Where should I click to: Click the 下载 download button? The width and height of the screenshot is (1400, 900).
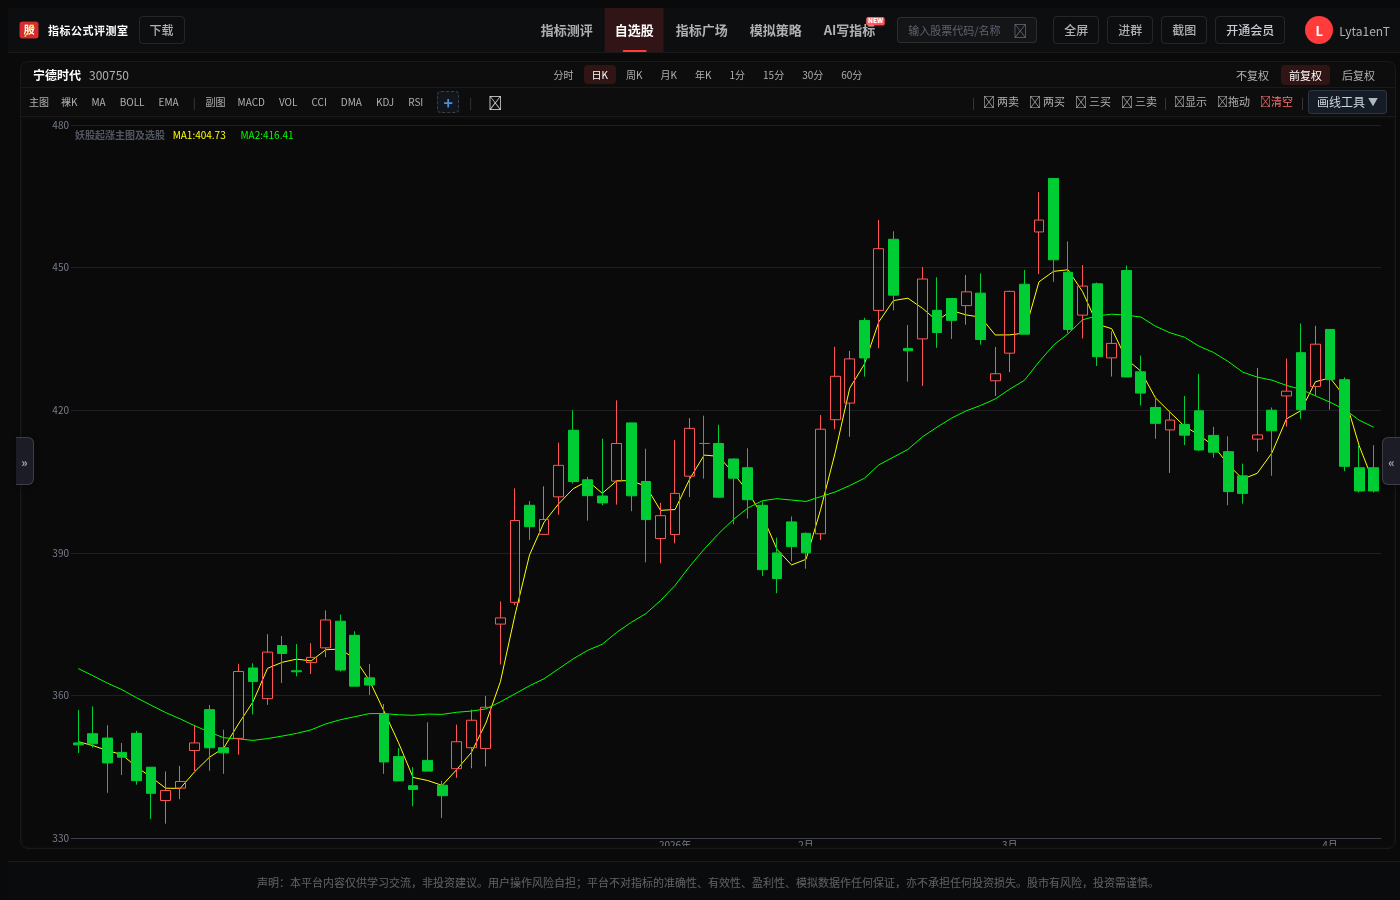point(162,31)
